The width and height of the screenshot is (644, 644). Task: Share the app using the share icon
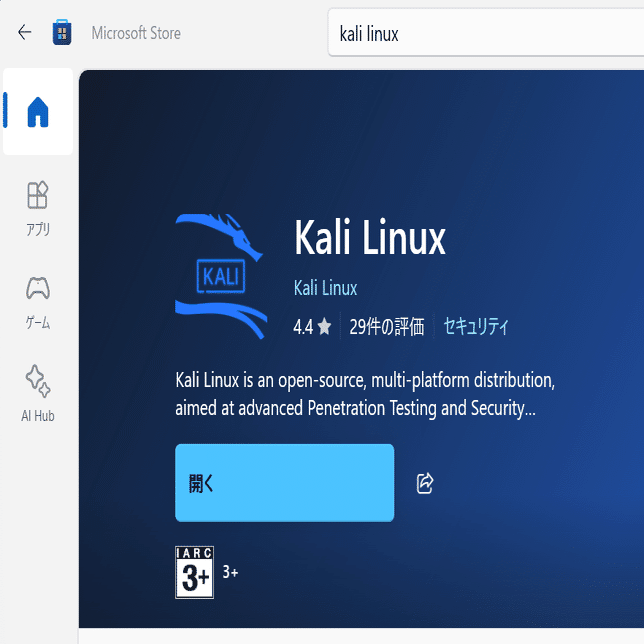425,483
